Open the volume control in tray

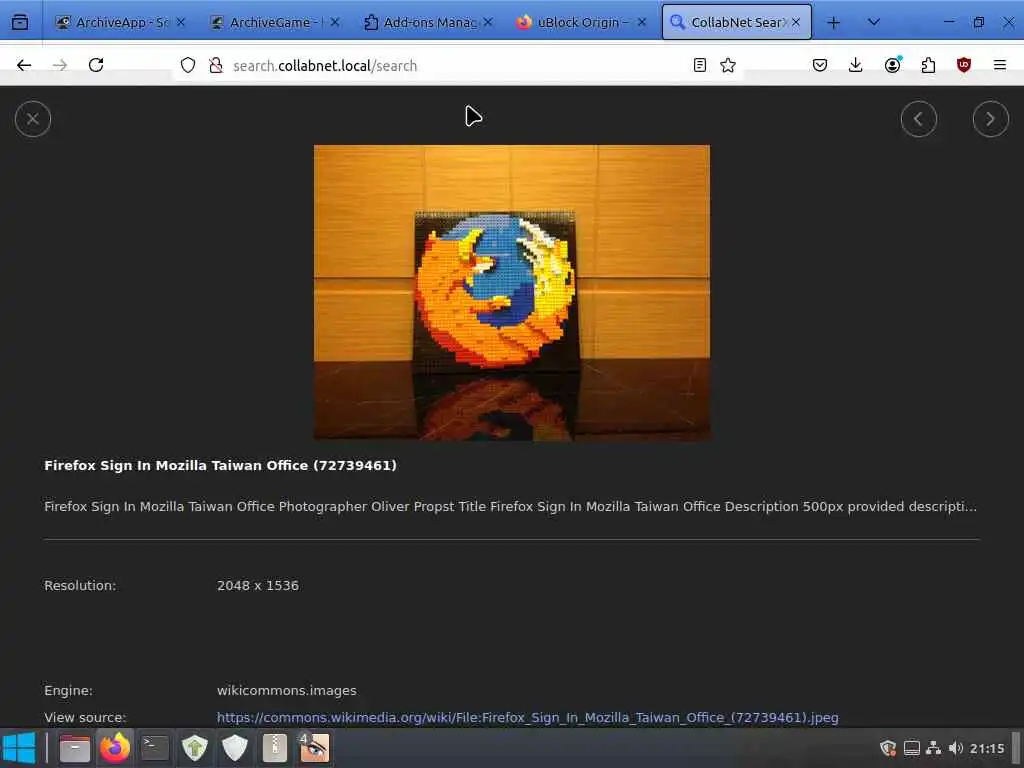tap(956, 748)
